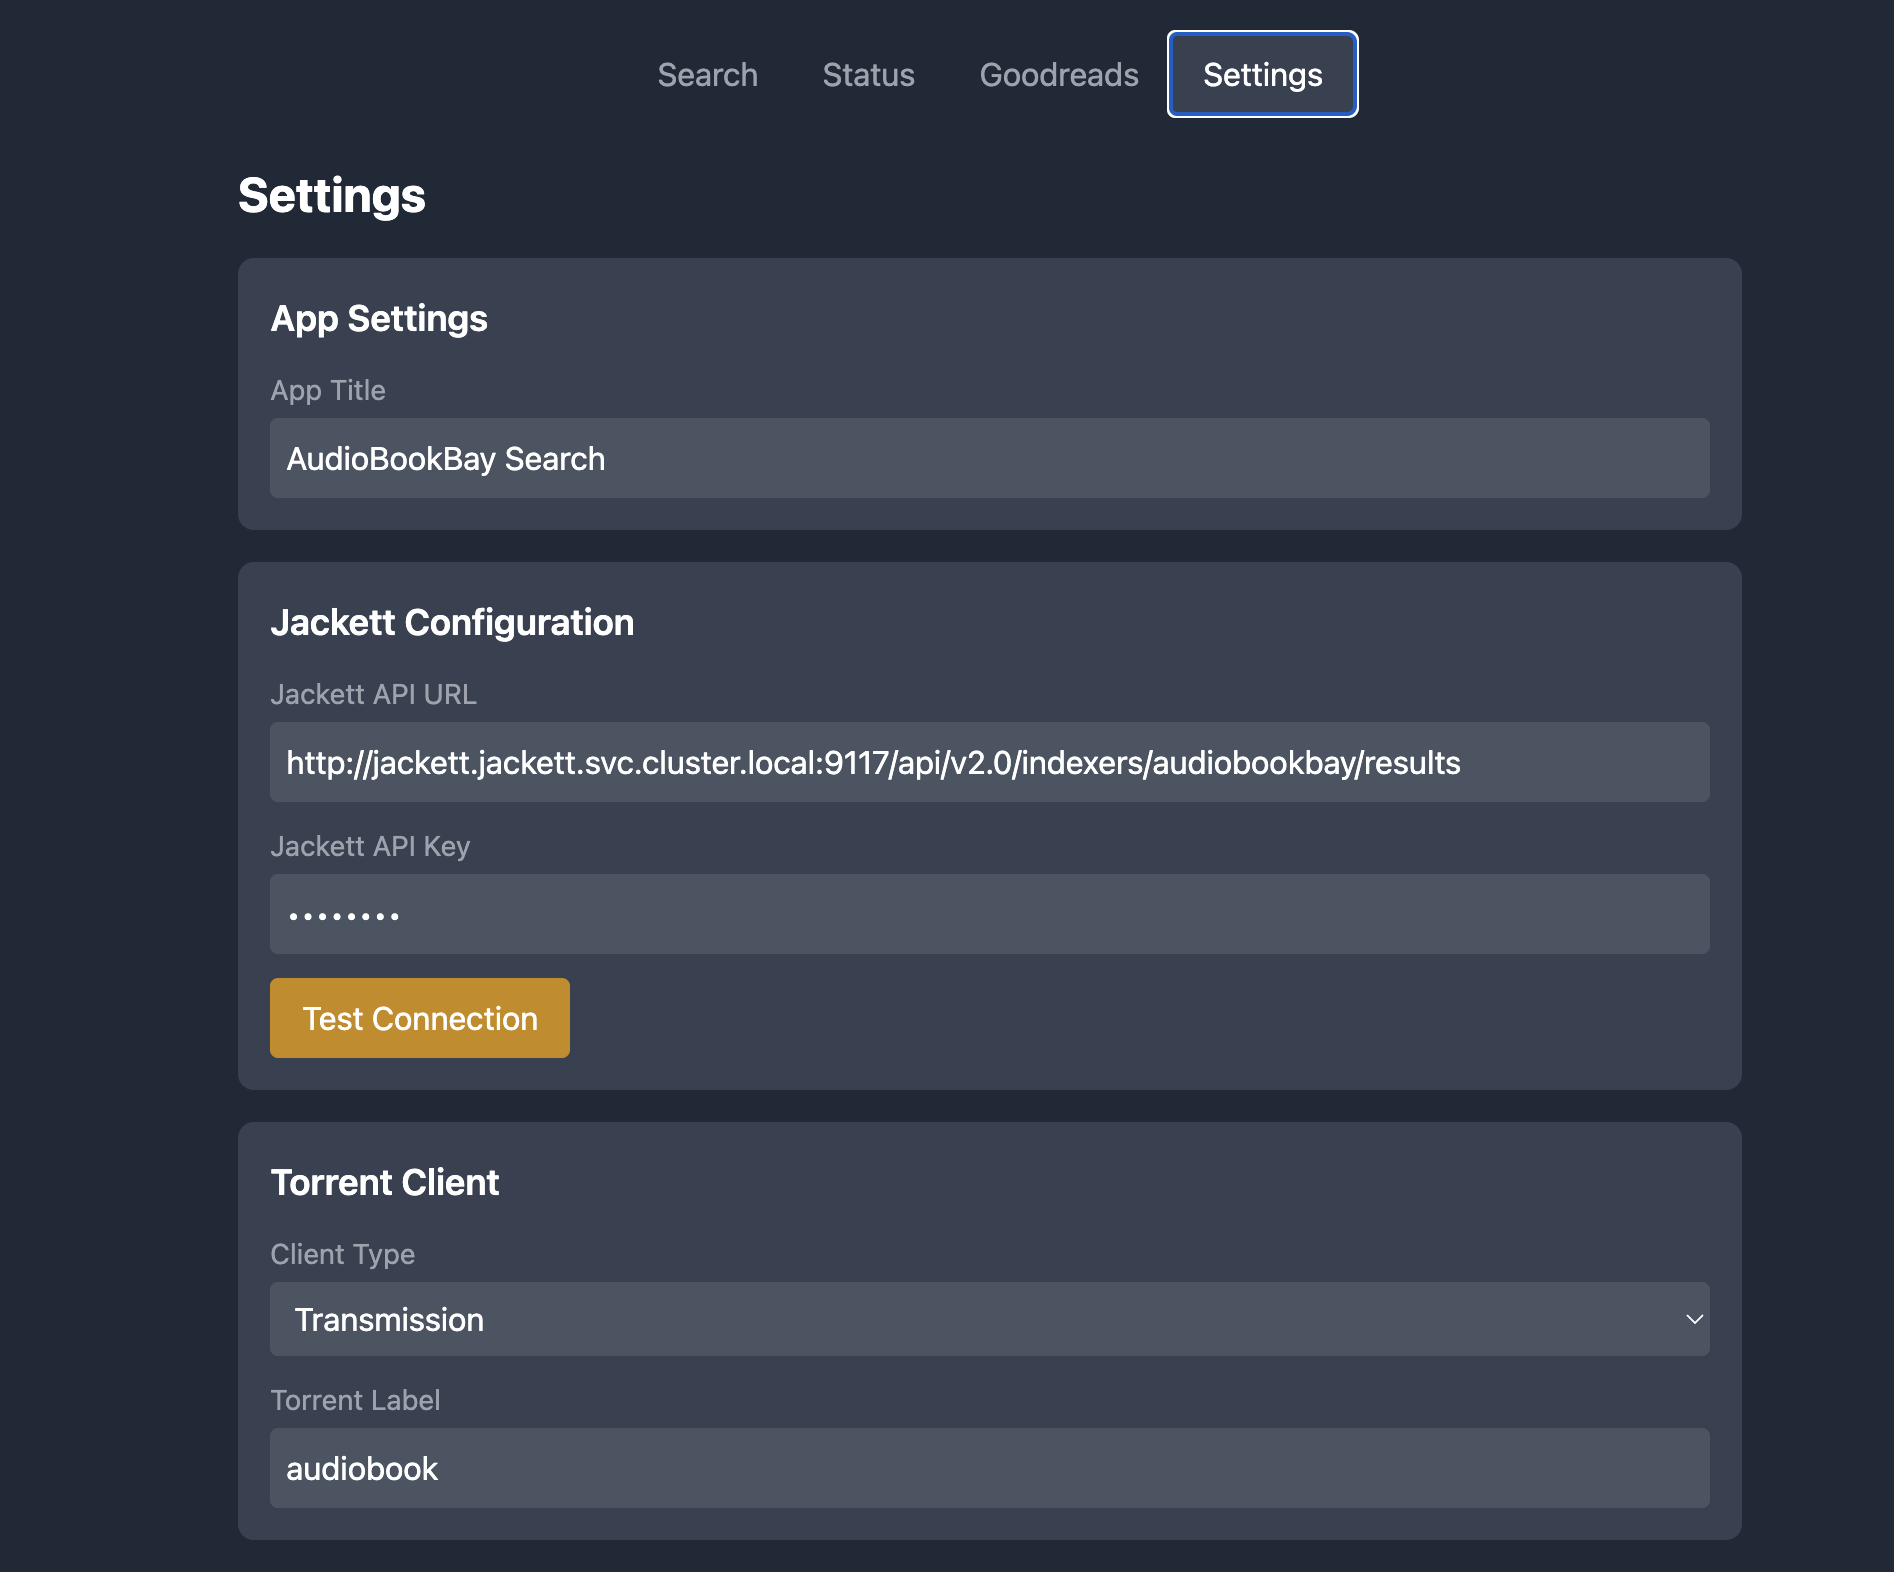Click the Jackett API Key label
Viewport: 1894px width, 1572px height.
370,846
